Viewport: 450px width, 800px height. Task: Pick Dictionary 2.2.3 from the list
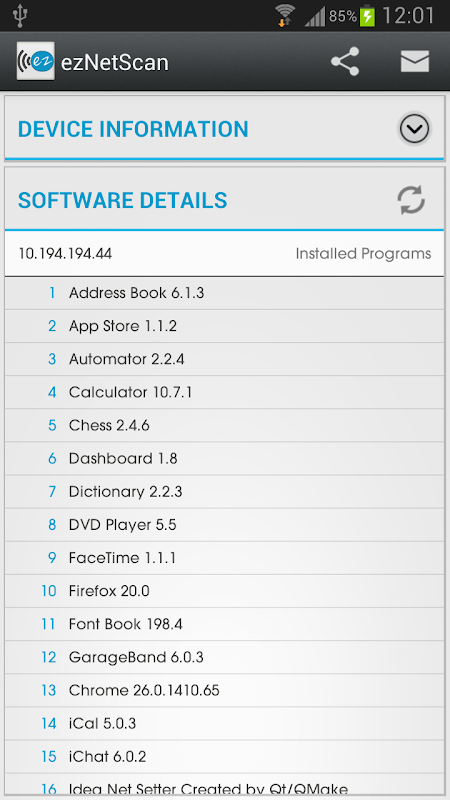click(224, 492)
